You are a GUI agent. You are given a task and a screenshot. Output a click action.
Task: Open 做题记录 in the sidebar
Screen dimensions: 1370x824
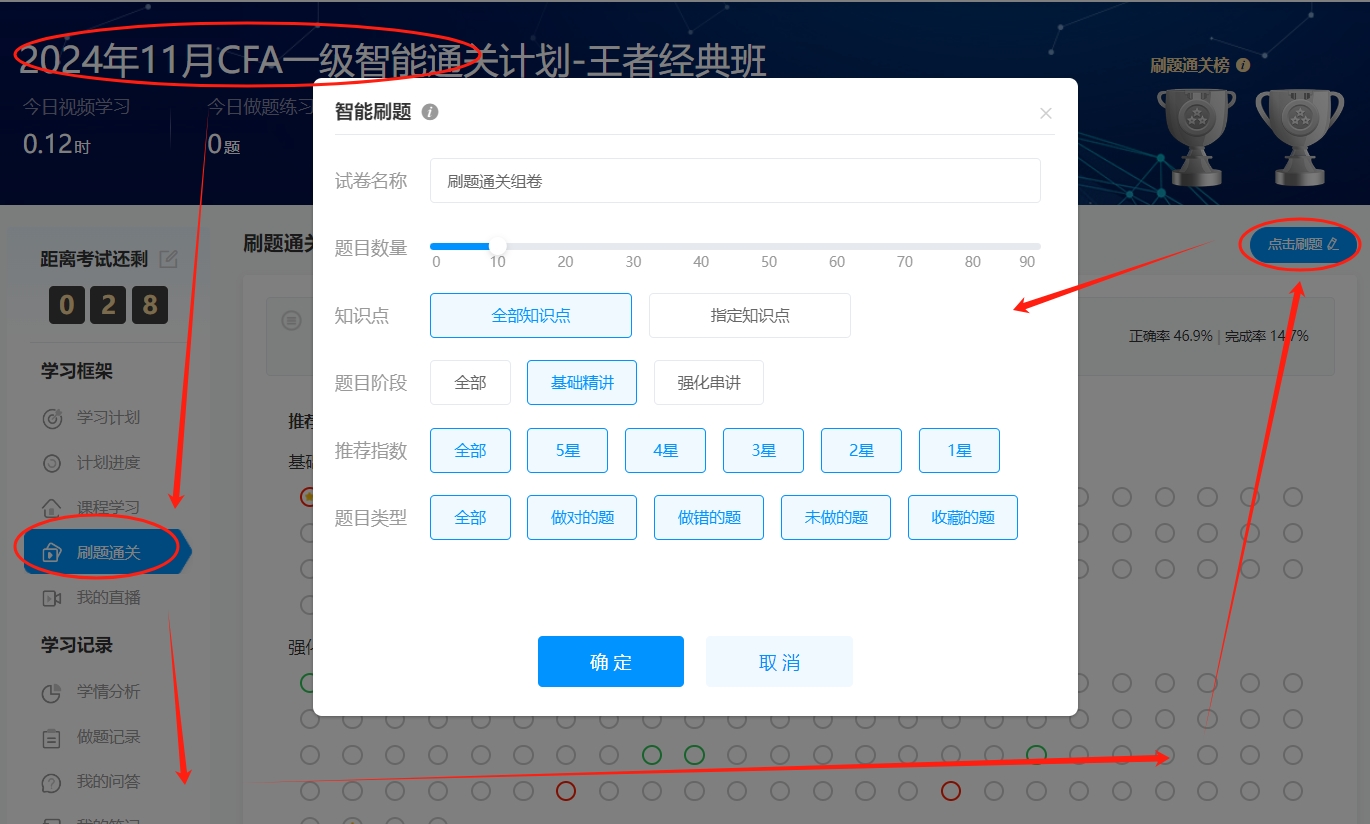tap(108, 736)
